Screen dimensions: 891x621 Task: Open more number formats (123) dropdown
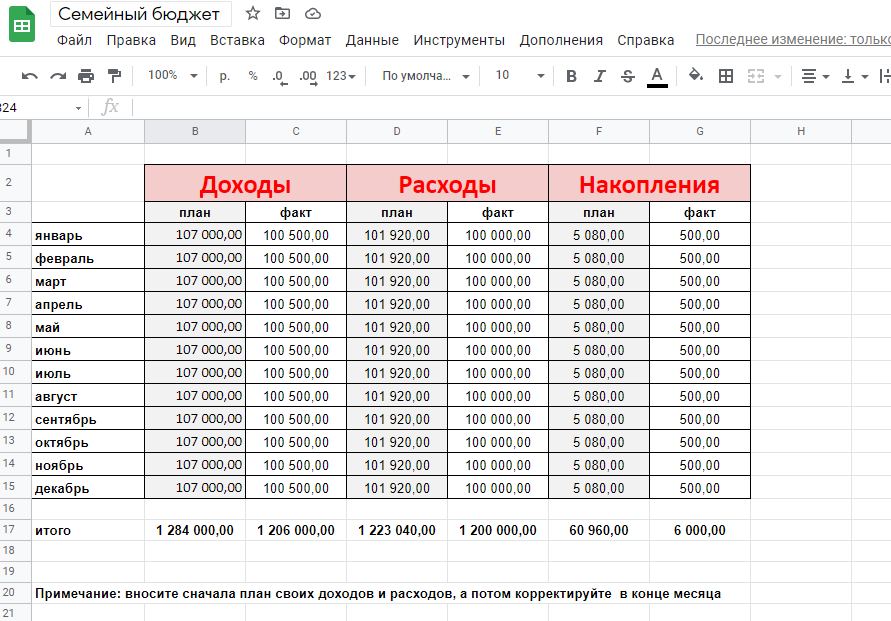click(x=340, y=76)
